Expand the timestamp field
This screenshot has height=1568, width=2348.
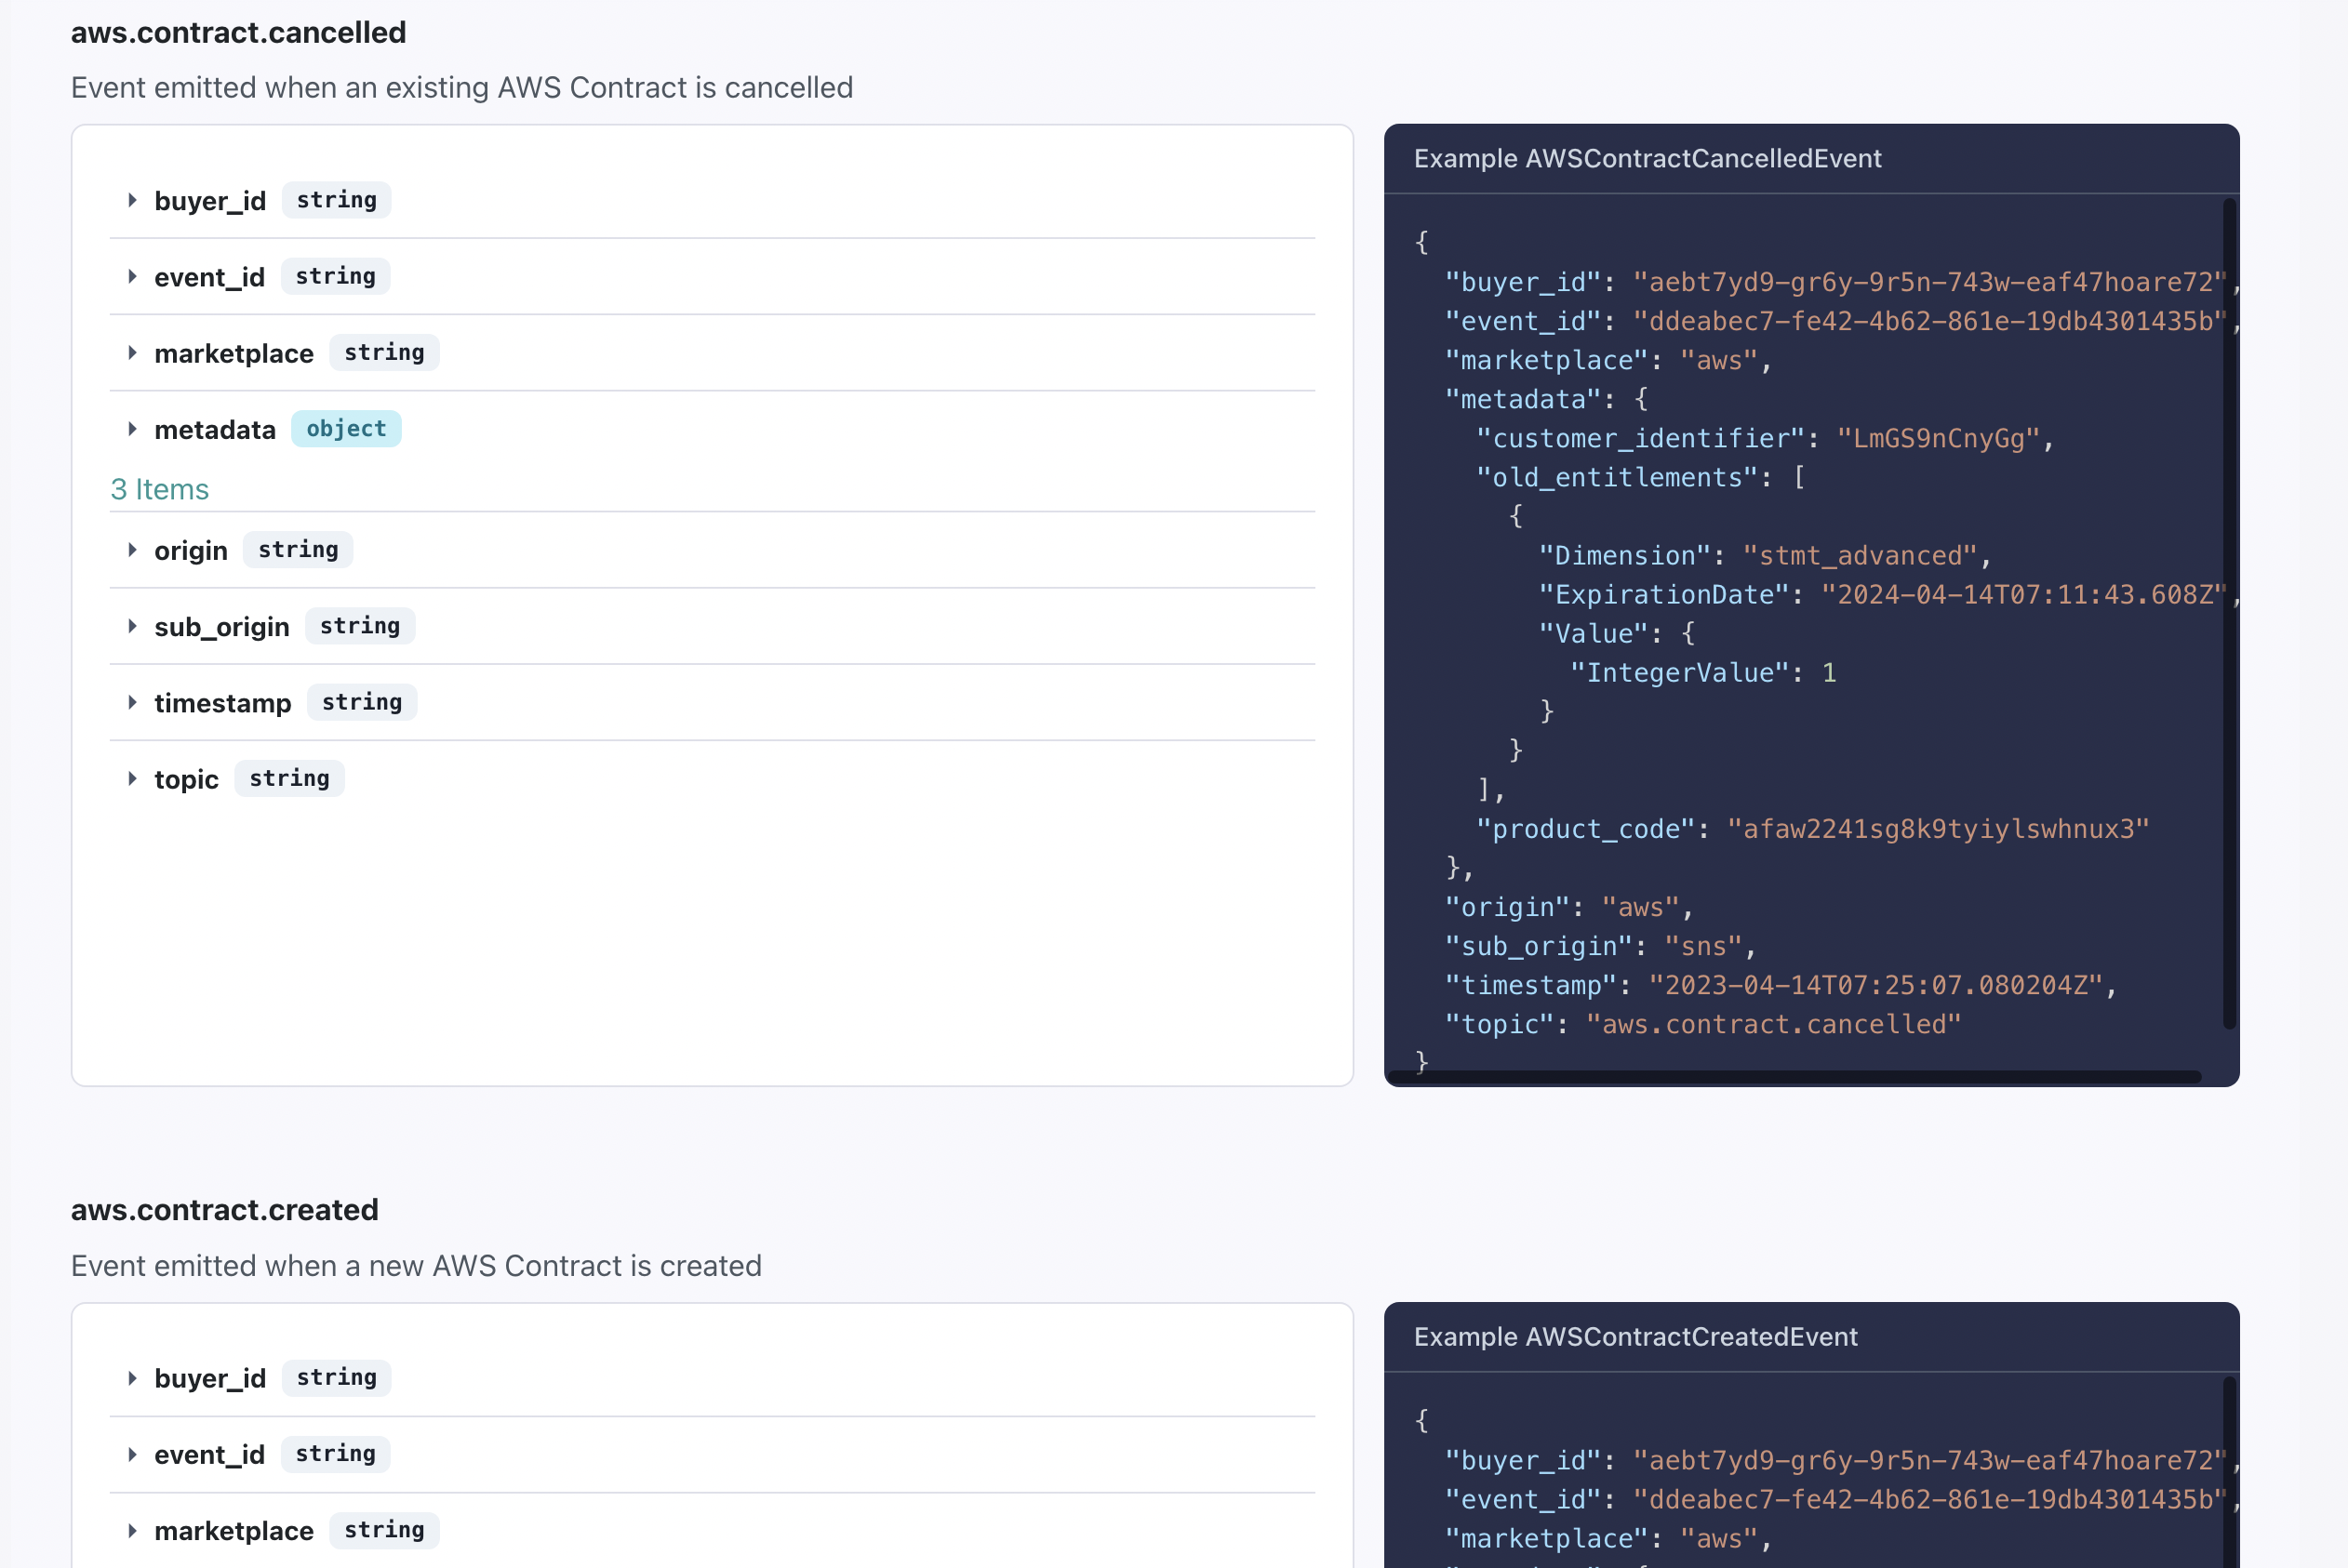point(132,702)
